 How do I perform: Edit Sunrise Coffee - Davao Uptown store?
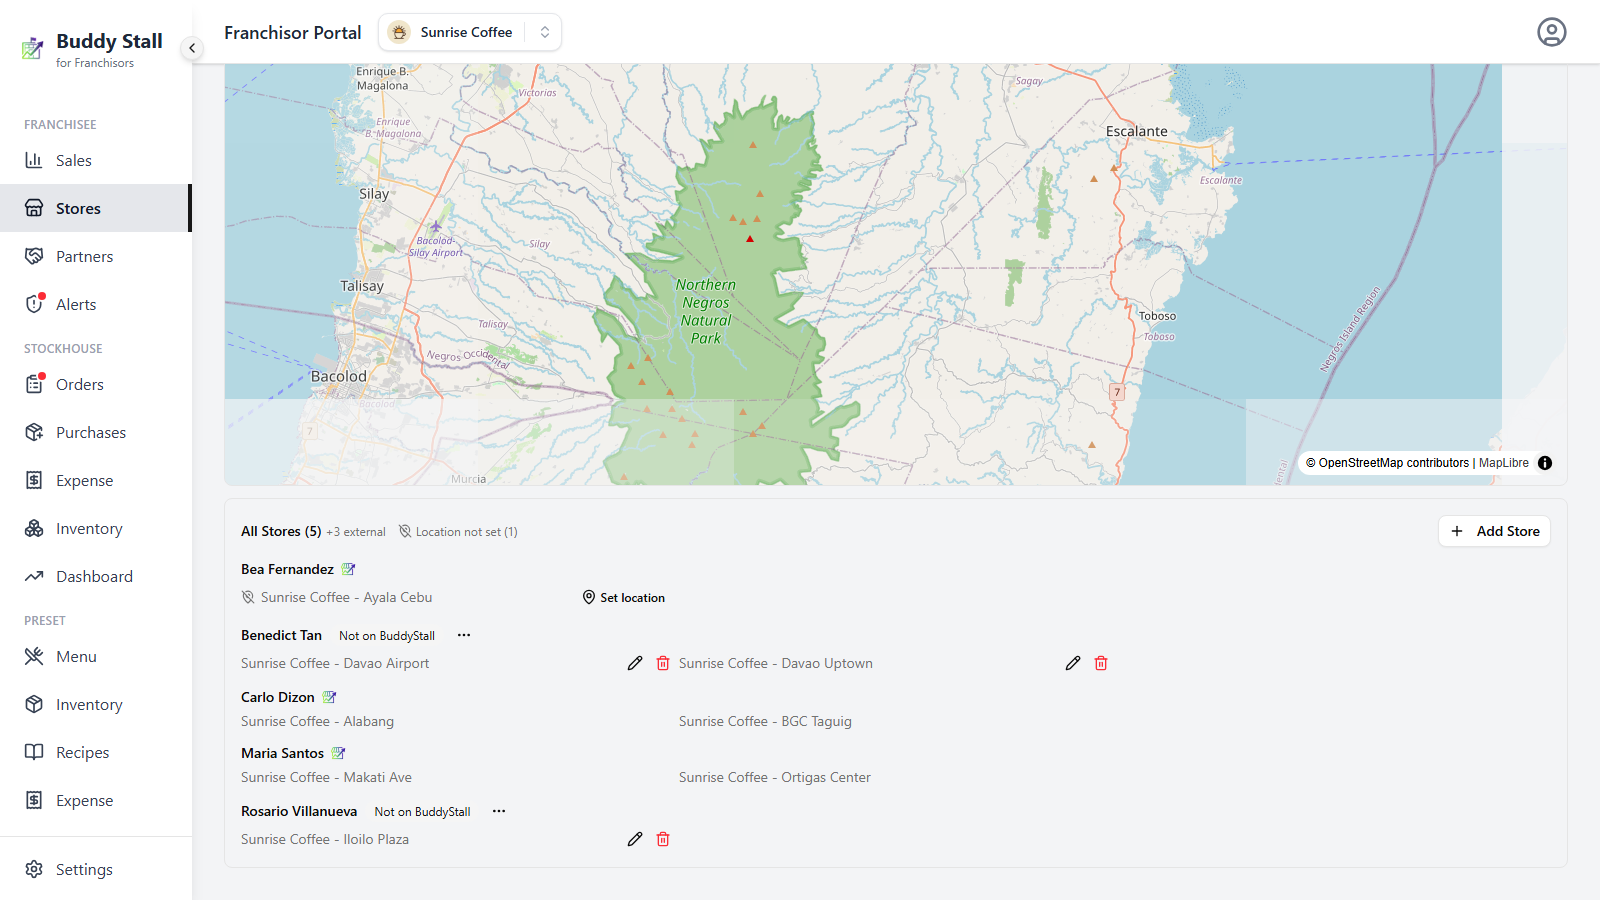[x=1073, y=663]
